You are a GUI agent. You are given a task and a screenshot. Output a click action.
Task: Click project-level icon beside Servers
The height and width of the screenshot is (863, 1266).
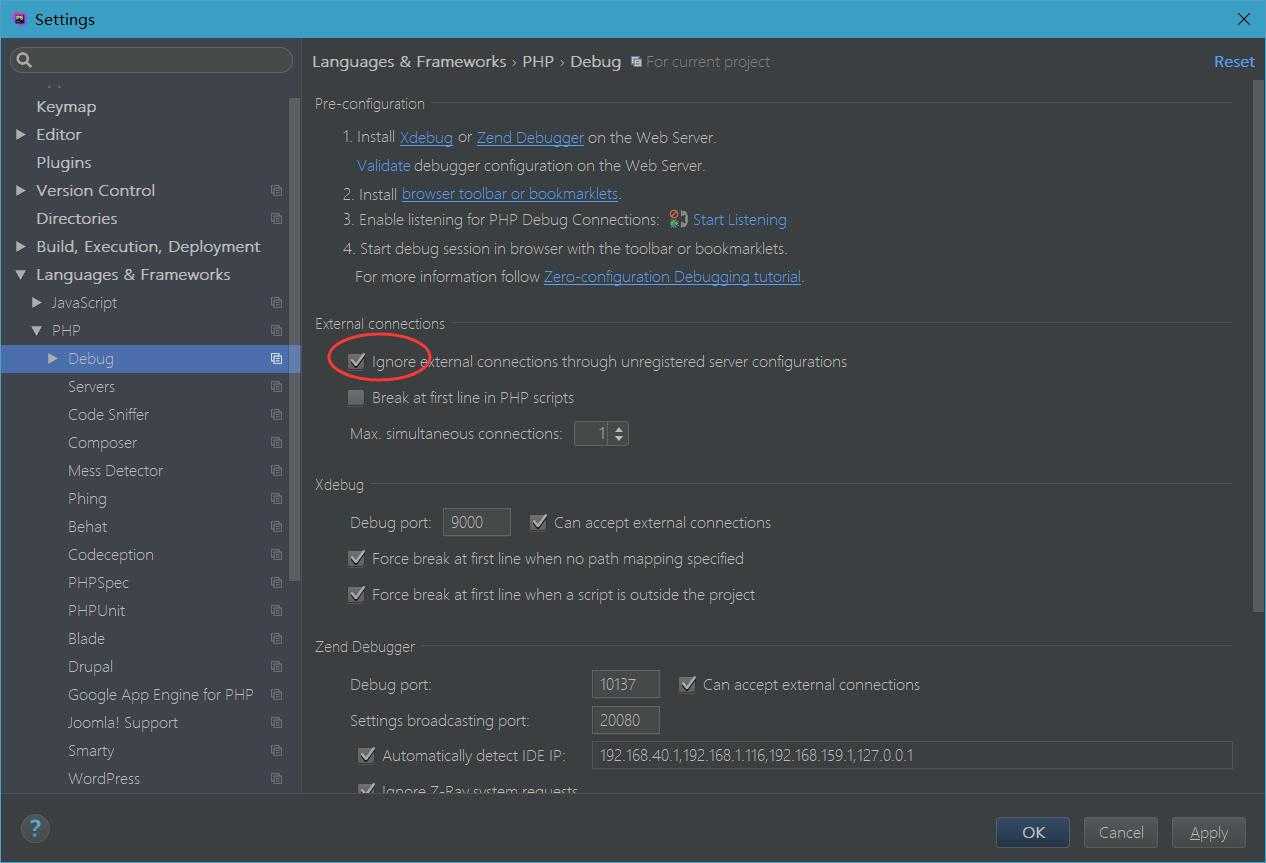[276, 386]
